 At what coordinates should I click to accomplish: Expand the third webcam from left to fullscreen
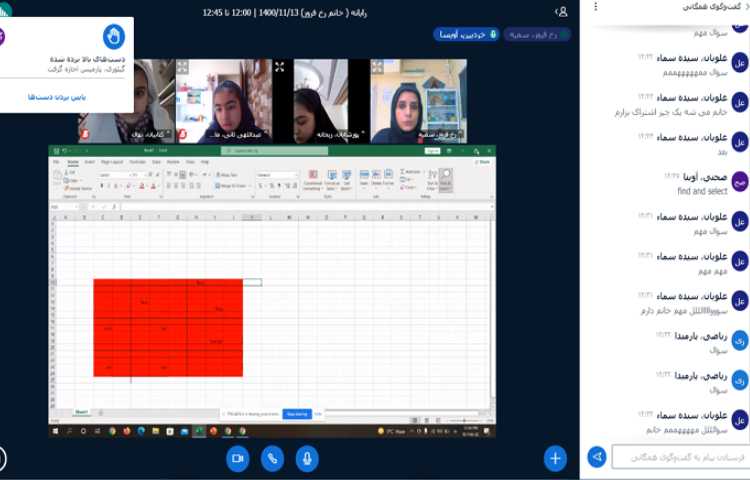280,67
